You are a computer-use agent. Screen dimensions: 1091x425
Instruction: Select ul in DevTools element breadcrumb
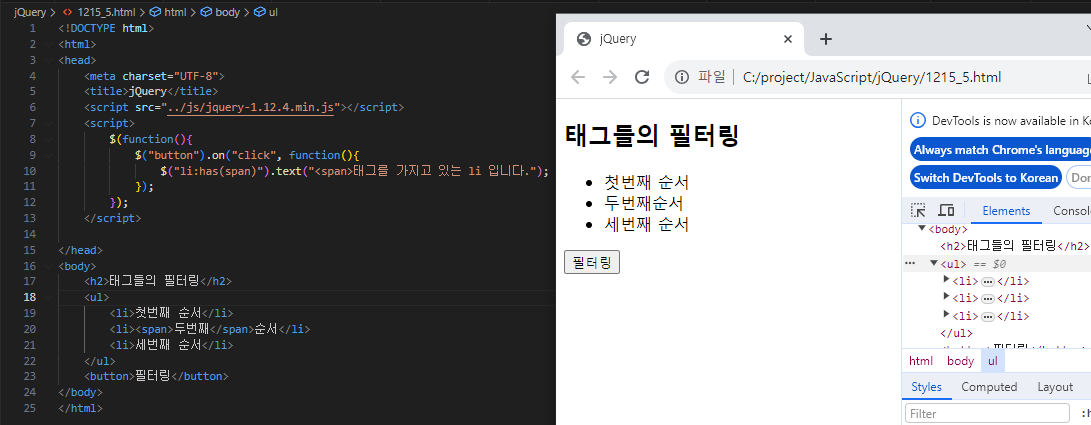(x=993, y=361)
